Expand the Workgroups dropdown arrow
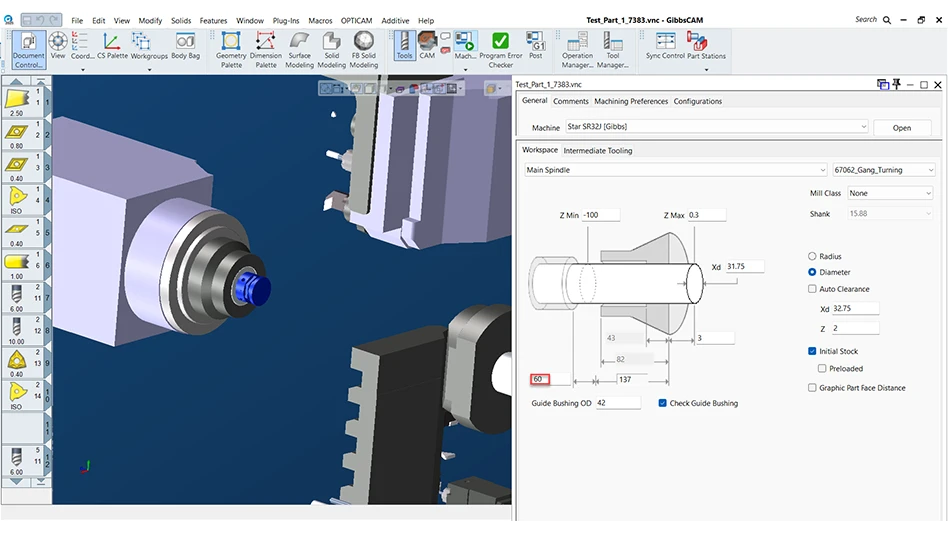The height and width of the screenshot is (533, 948). click(149, 69)
